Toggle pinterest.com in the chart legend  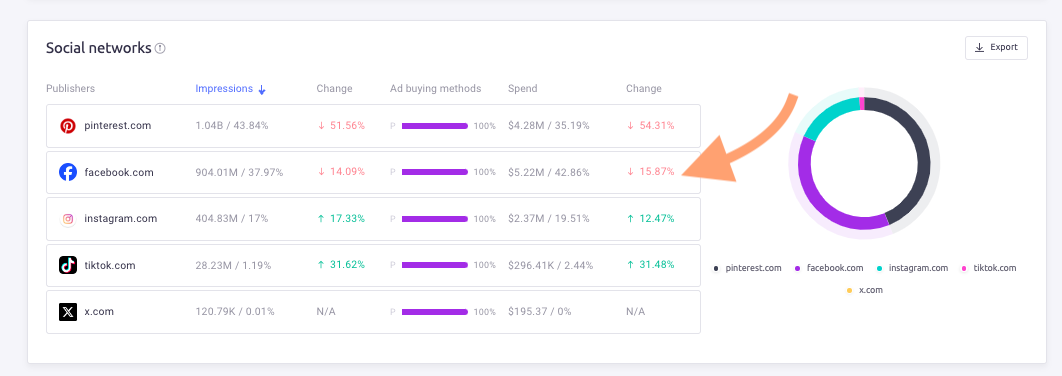pos(748,268)
